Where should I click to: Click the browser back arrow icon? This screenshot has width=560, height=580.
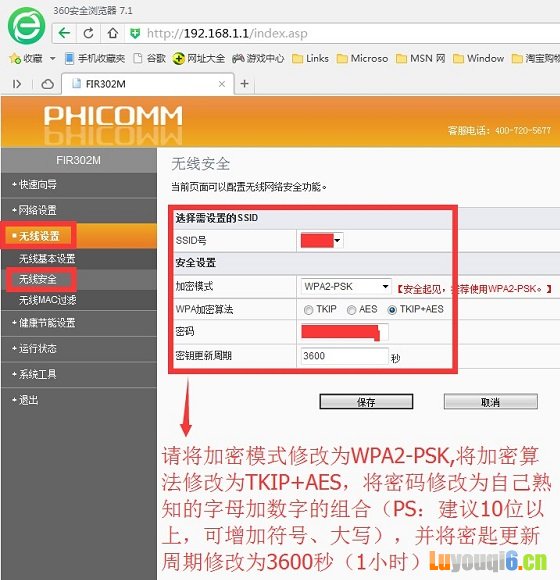point(64,33)
